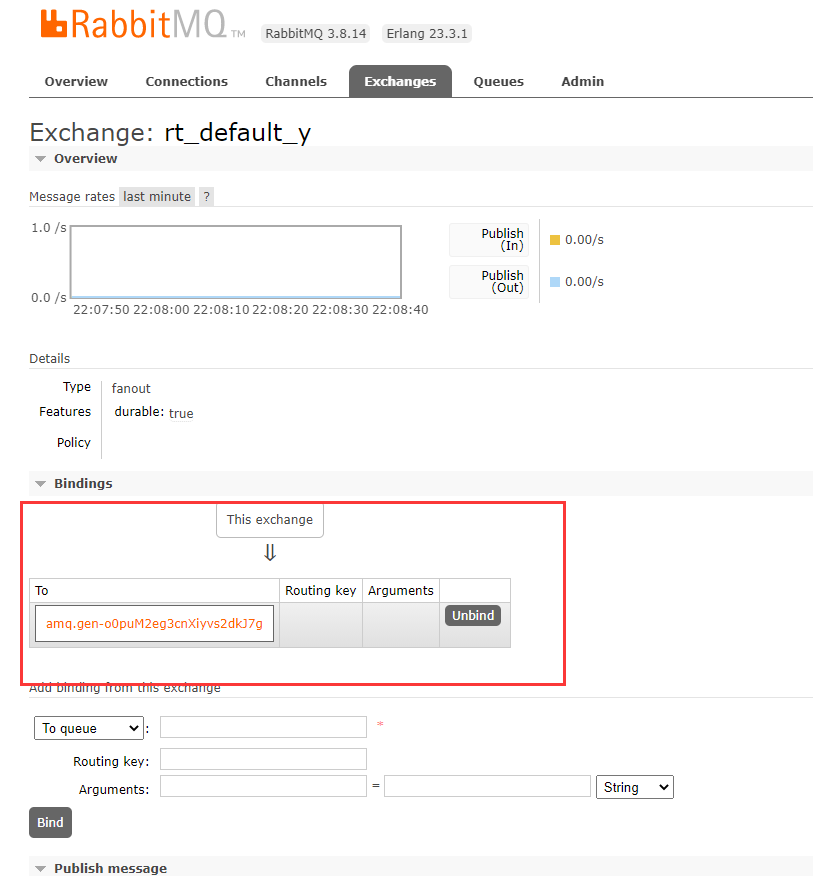This screenshot has height=876, width=813.
Task: Collapse the Bindings section
Action: pyautogui.click(x=83, y=483)
